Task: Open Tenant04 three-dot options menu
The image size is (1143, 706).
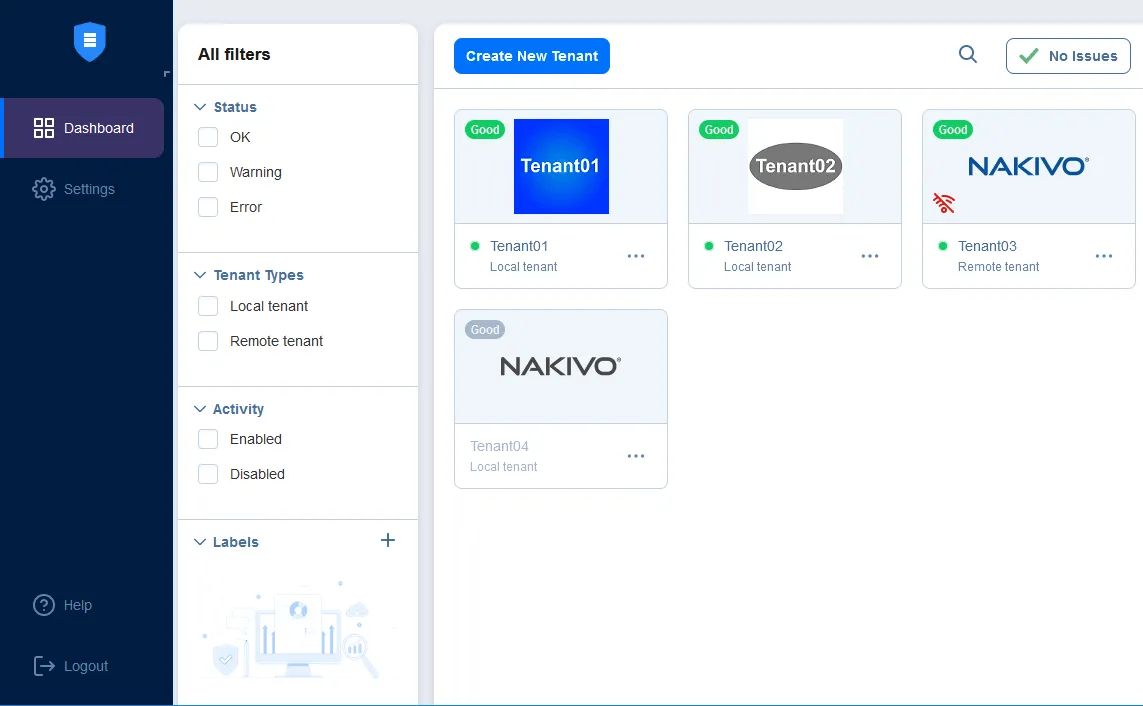Action: pos(636,456)
